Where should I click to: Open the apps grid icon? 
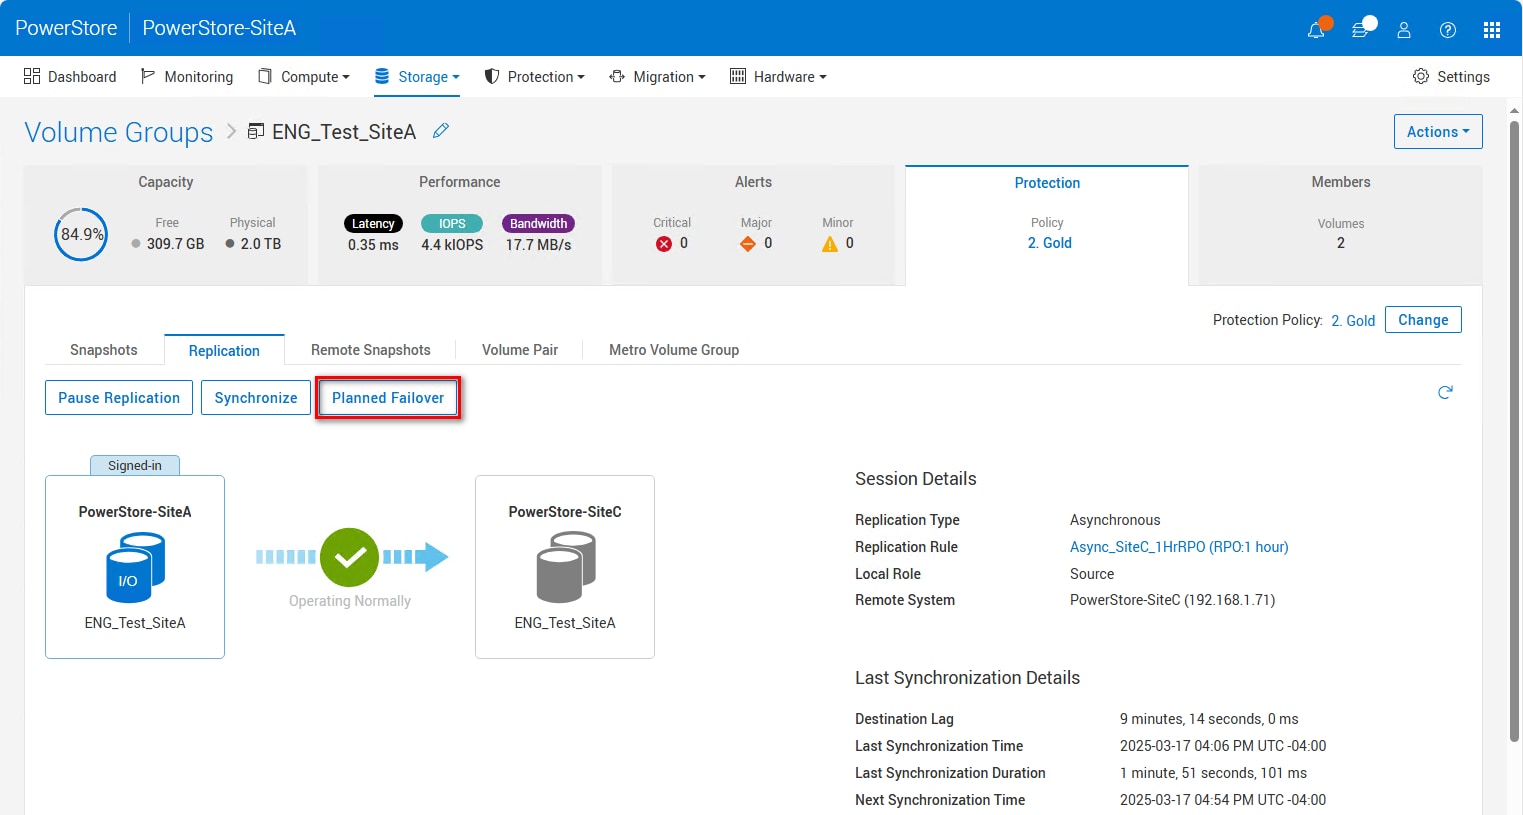pyautogui.click(x=1492, y=30)
